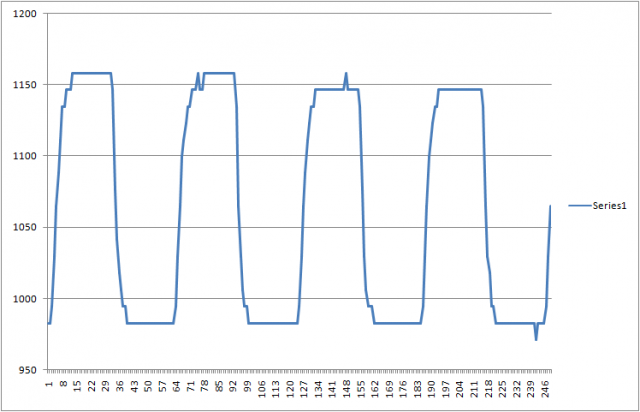Viewport: 640px width, 412px height.
Task: Click the small spike atop the third peak
Action: pos(346,74)
